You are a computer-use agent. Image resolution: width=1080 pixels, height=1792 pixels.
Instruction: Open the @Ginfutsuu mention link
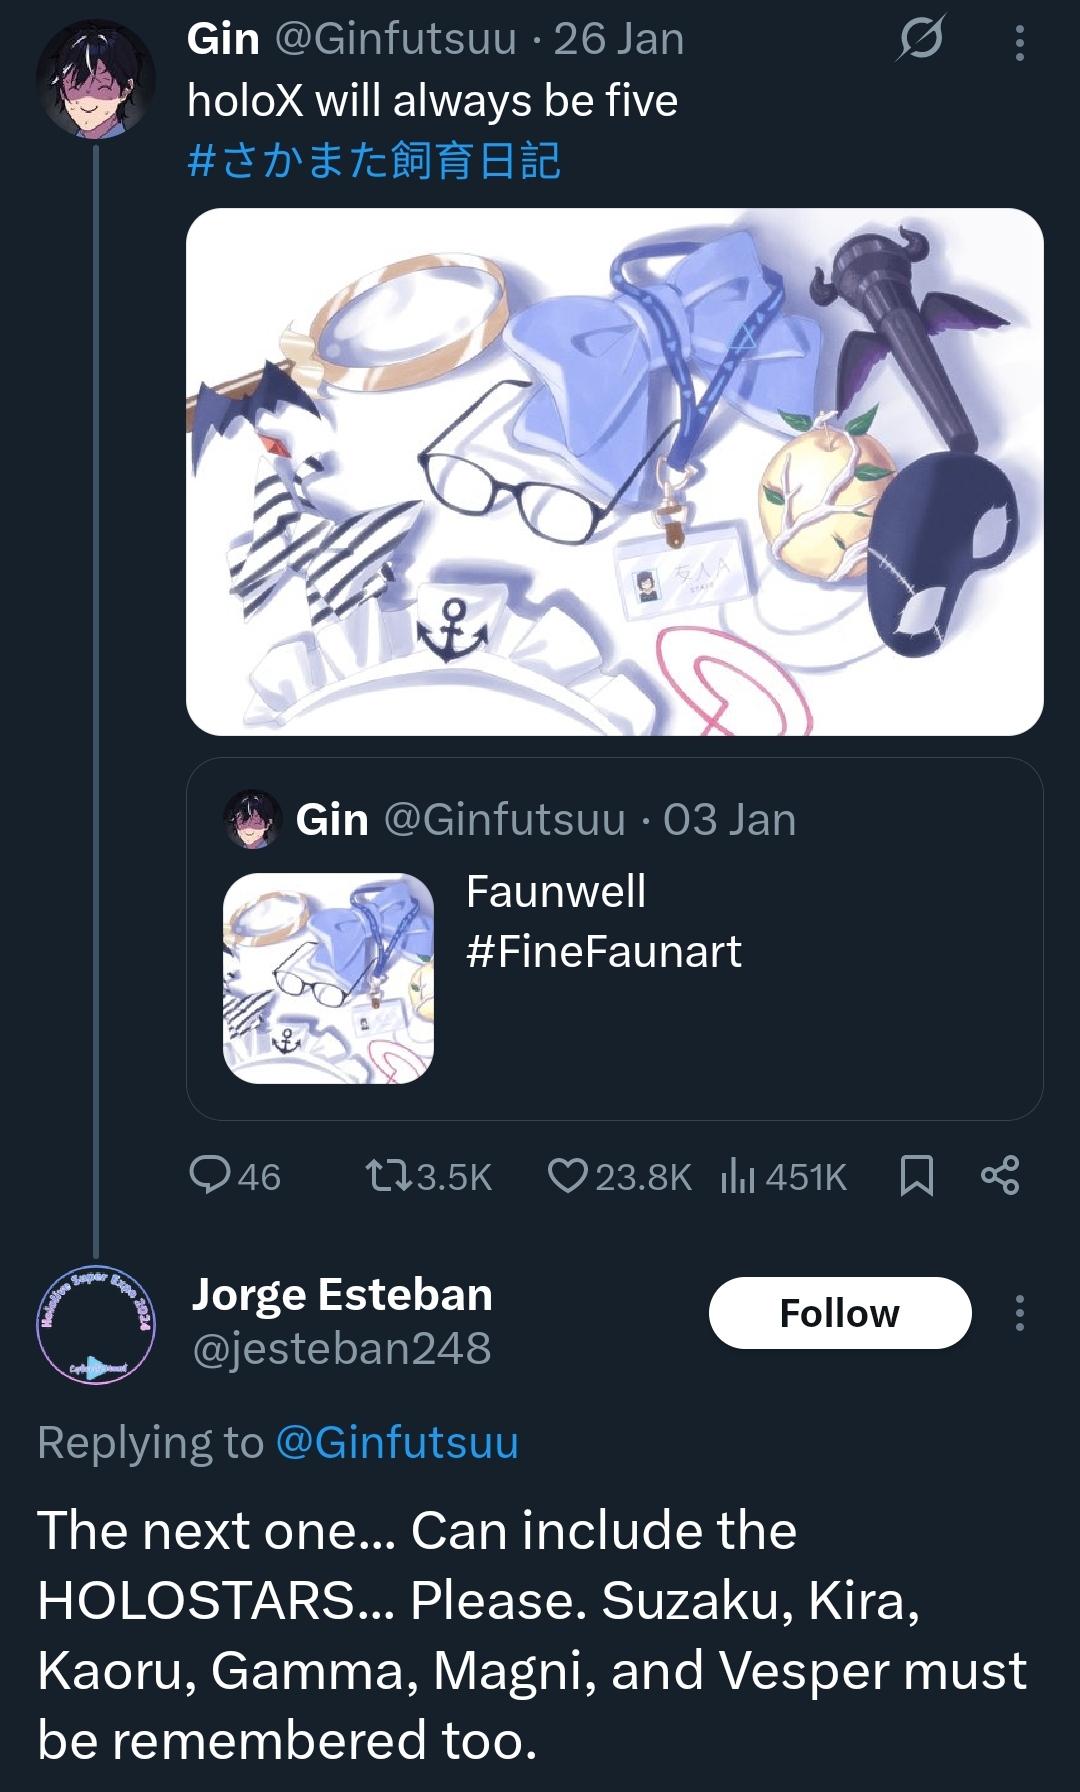pyautogui.click(x=397, y=1443)
